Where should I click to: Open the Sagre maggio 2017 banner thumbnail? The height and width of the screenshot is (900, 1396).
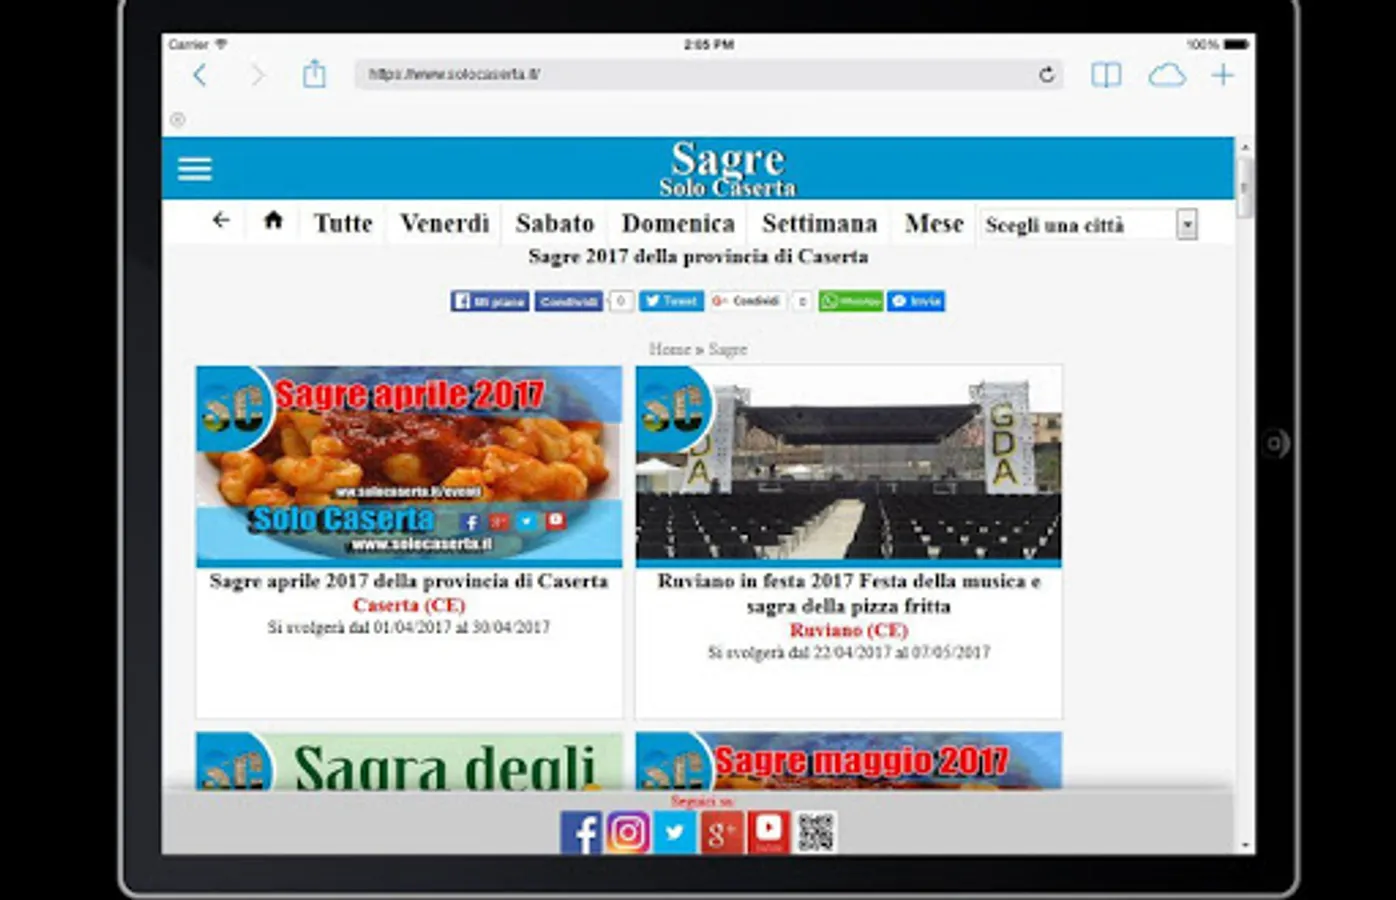tap(849, 761)
